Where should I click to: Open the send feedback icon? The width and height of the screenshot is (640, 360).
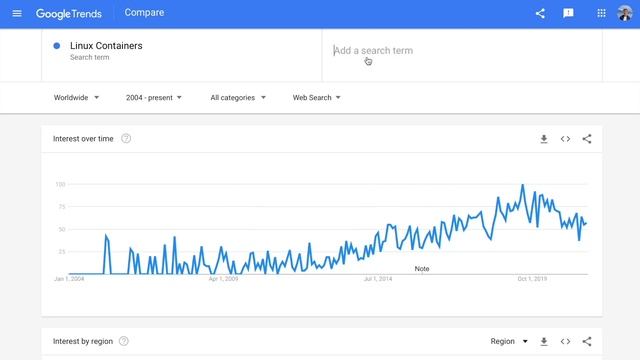click(x=568, y=13)
